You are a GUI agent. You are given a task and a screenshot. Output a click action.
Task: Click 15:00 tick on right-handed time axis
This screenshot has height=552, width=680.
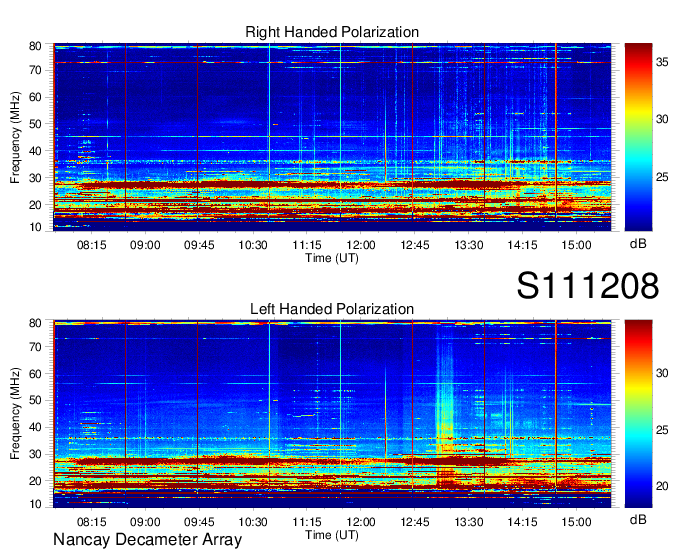pyautogui.click(x=576, y=245)
